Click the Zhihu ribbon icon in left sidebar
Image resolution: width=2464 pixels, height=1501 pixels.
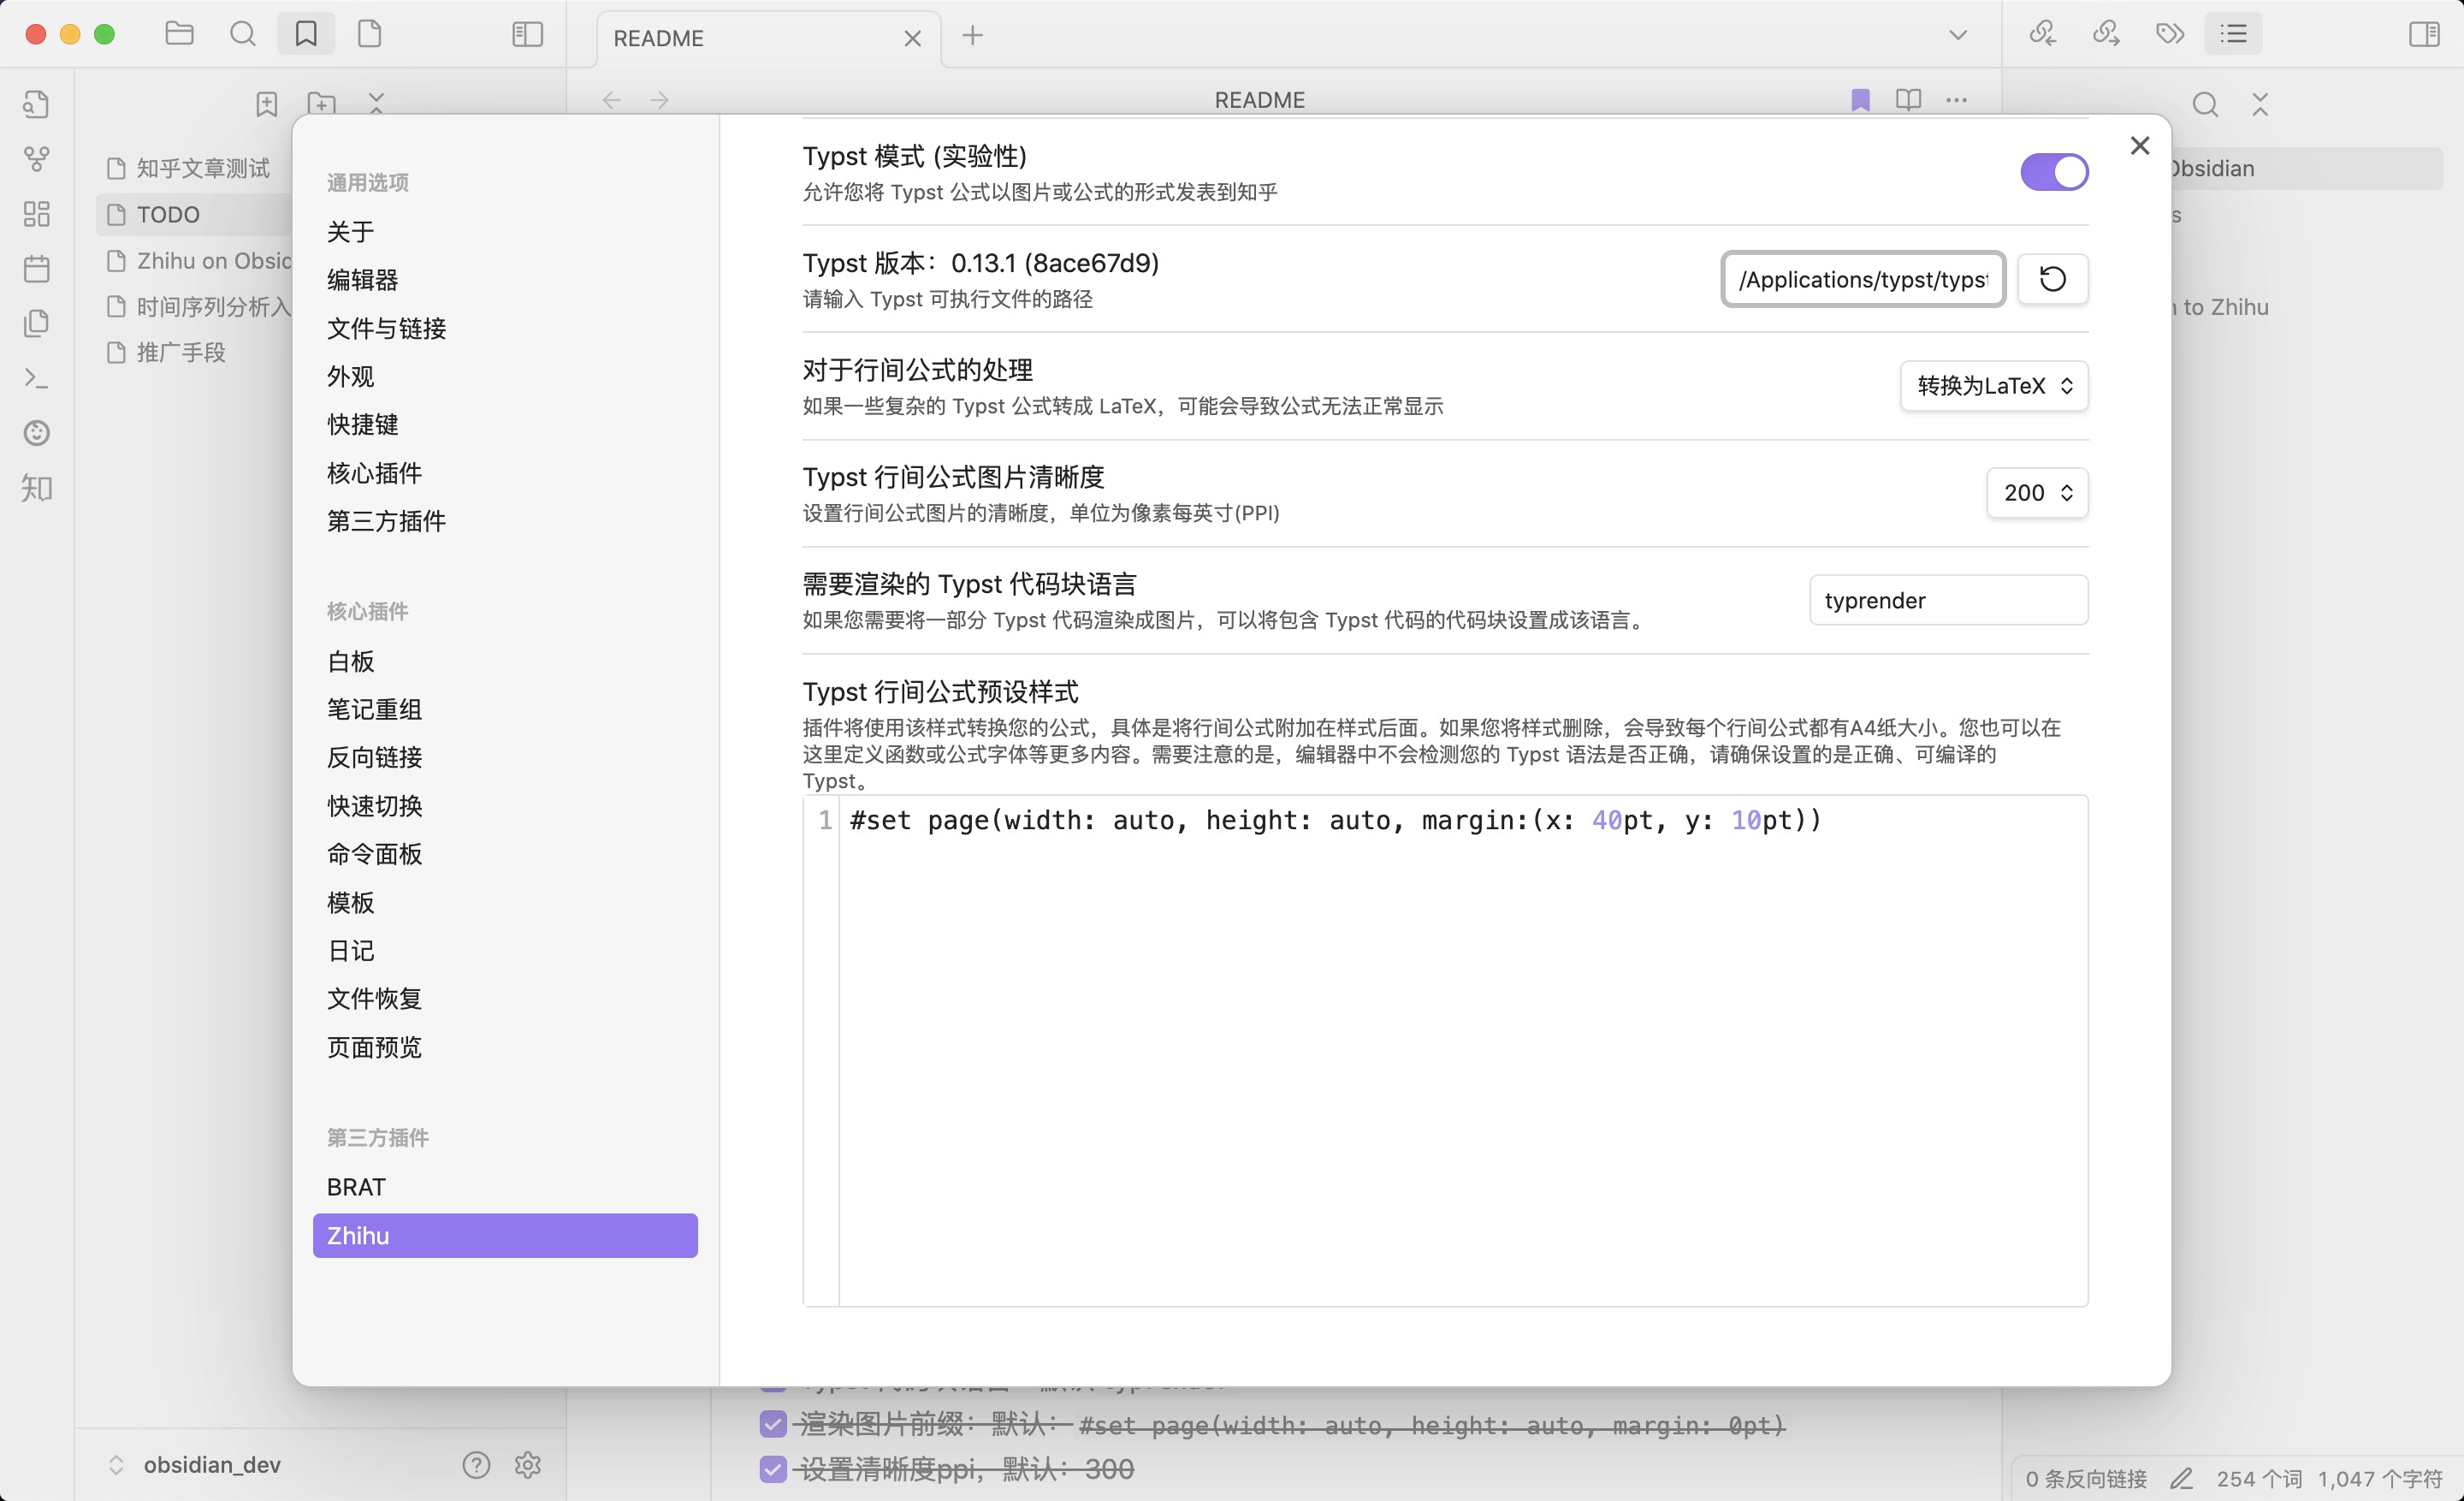click(x=37, y=488)
